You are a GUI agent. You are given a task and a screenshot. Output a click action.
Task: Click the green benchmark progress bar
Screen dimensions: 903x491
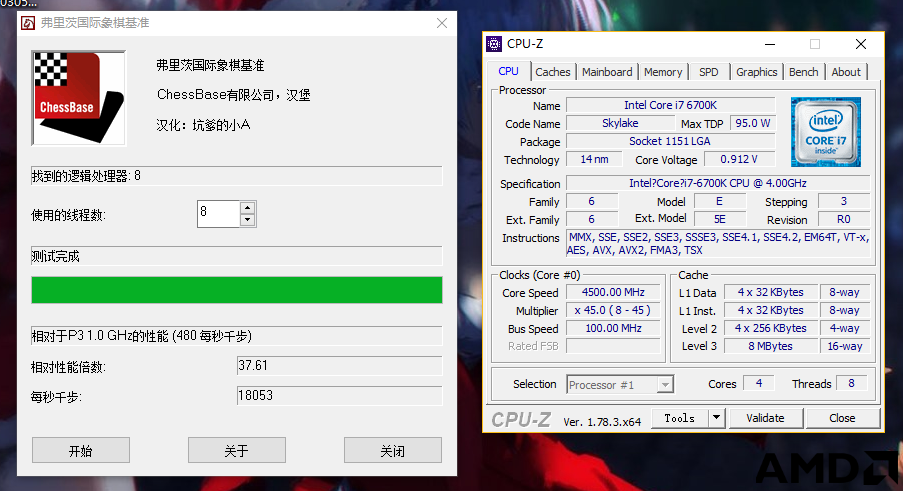click(237, 290)
